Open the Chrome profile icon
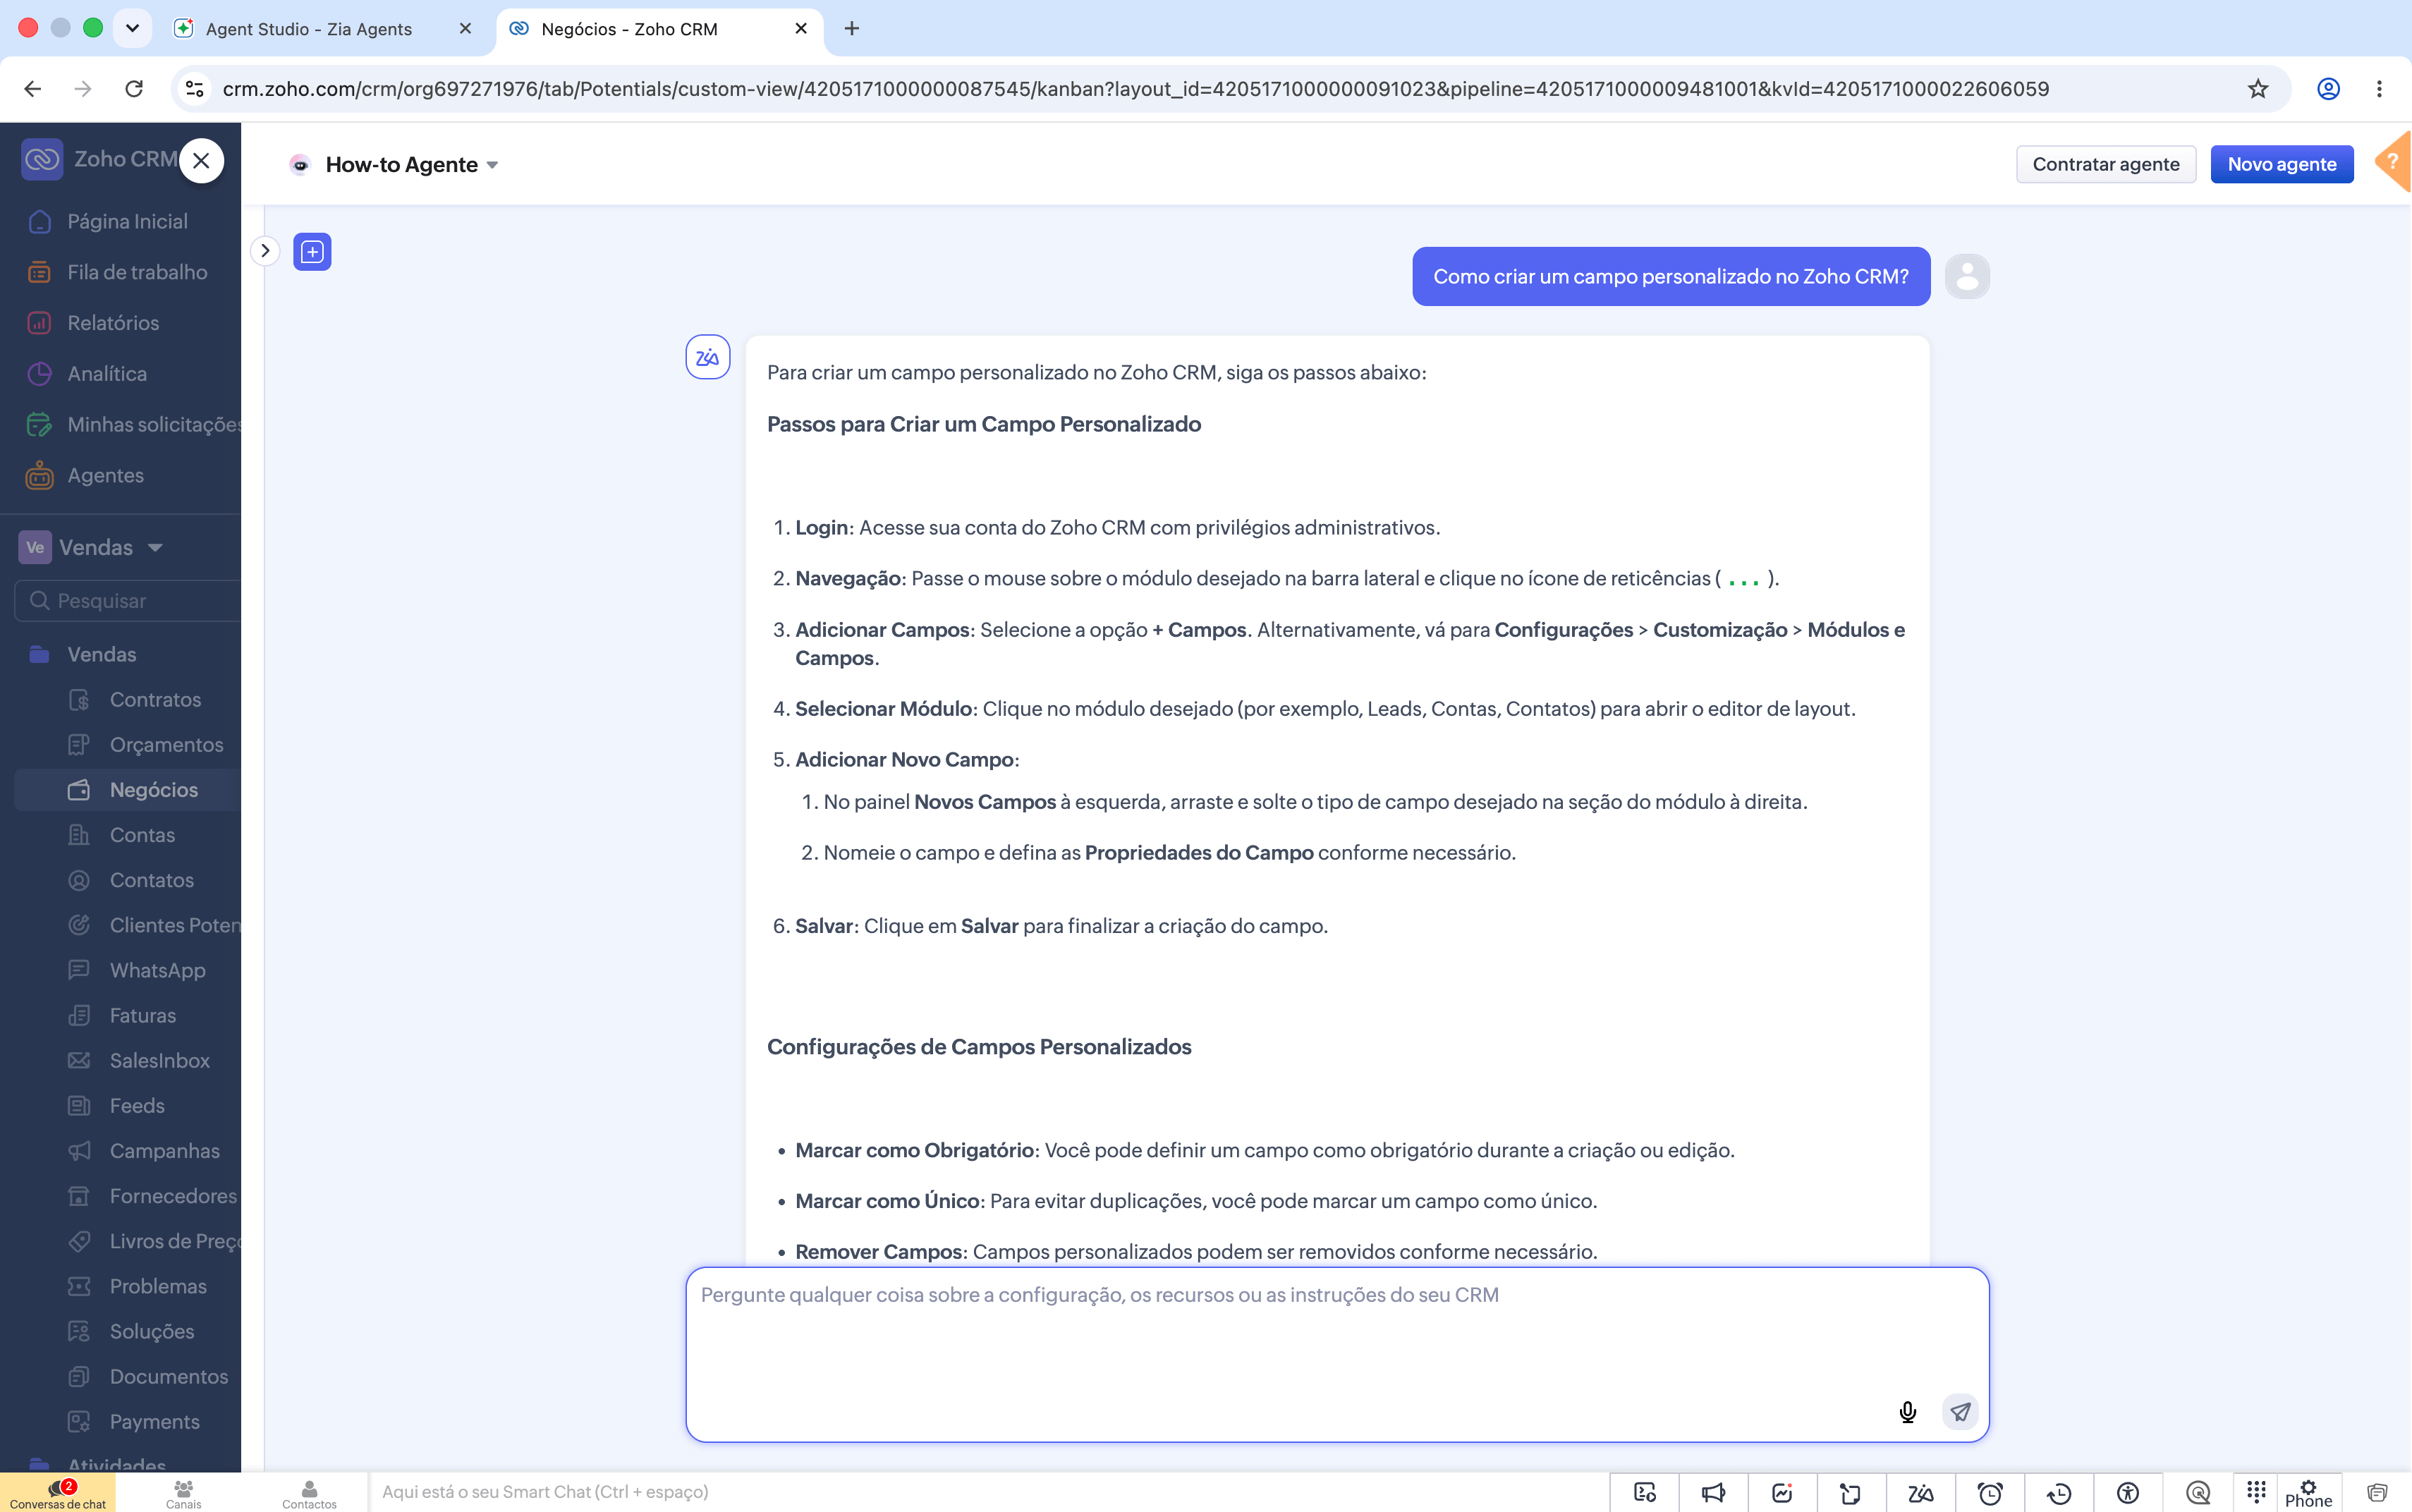 (2328, 89)
